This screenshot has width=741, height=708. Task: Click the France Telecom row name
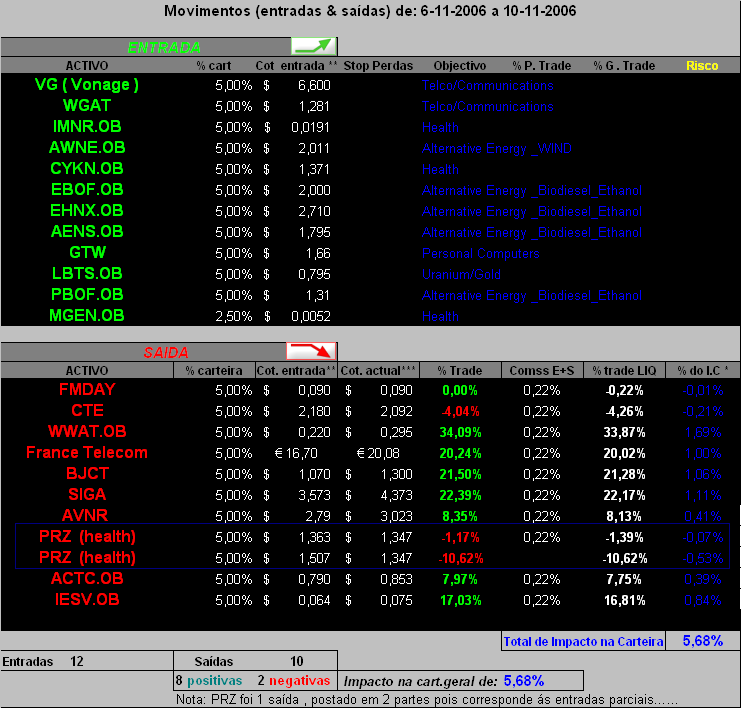(87, 452)
